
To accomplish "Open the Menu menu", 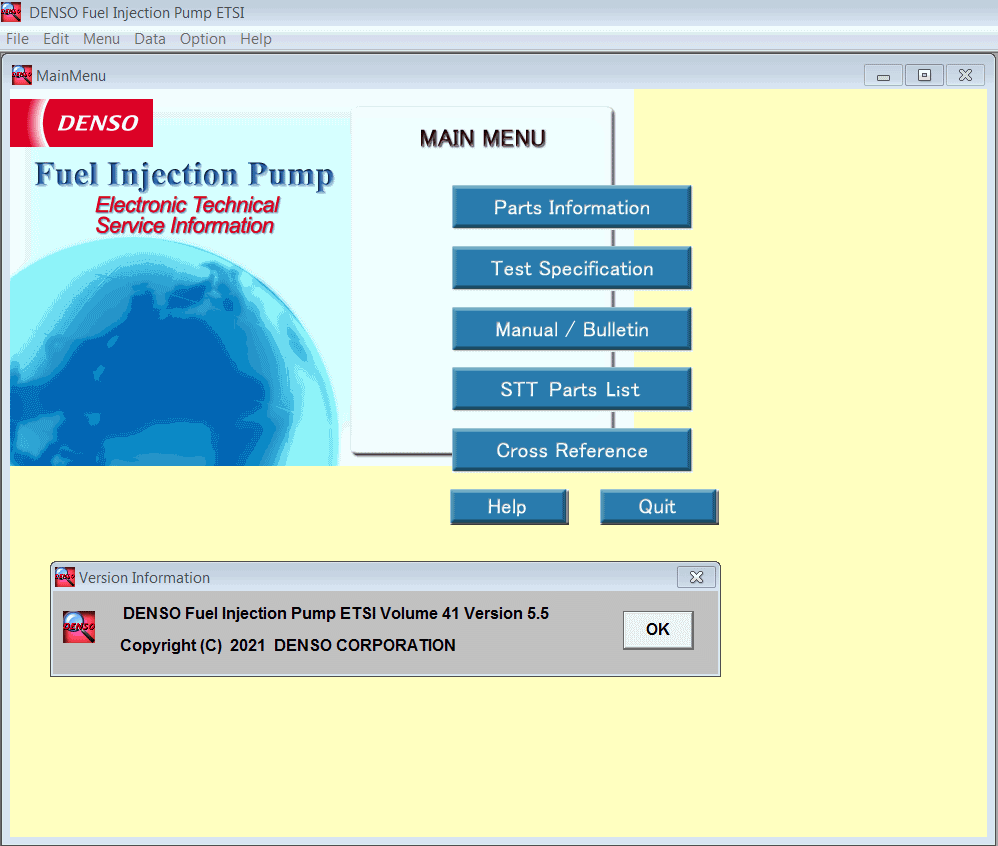I will click(101, 39).
